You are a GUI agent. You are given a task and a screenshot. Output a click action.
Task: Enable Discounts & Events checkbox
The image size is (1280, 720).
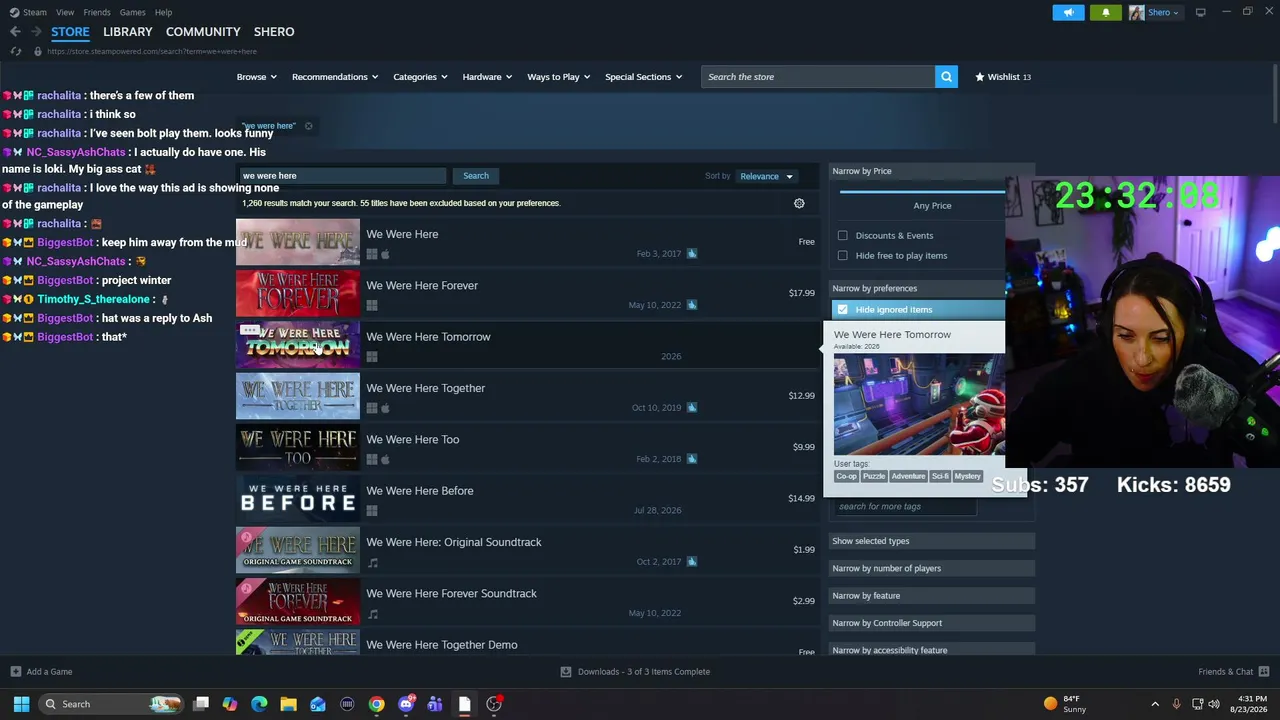click(x=843, y=236)
